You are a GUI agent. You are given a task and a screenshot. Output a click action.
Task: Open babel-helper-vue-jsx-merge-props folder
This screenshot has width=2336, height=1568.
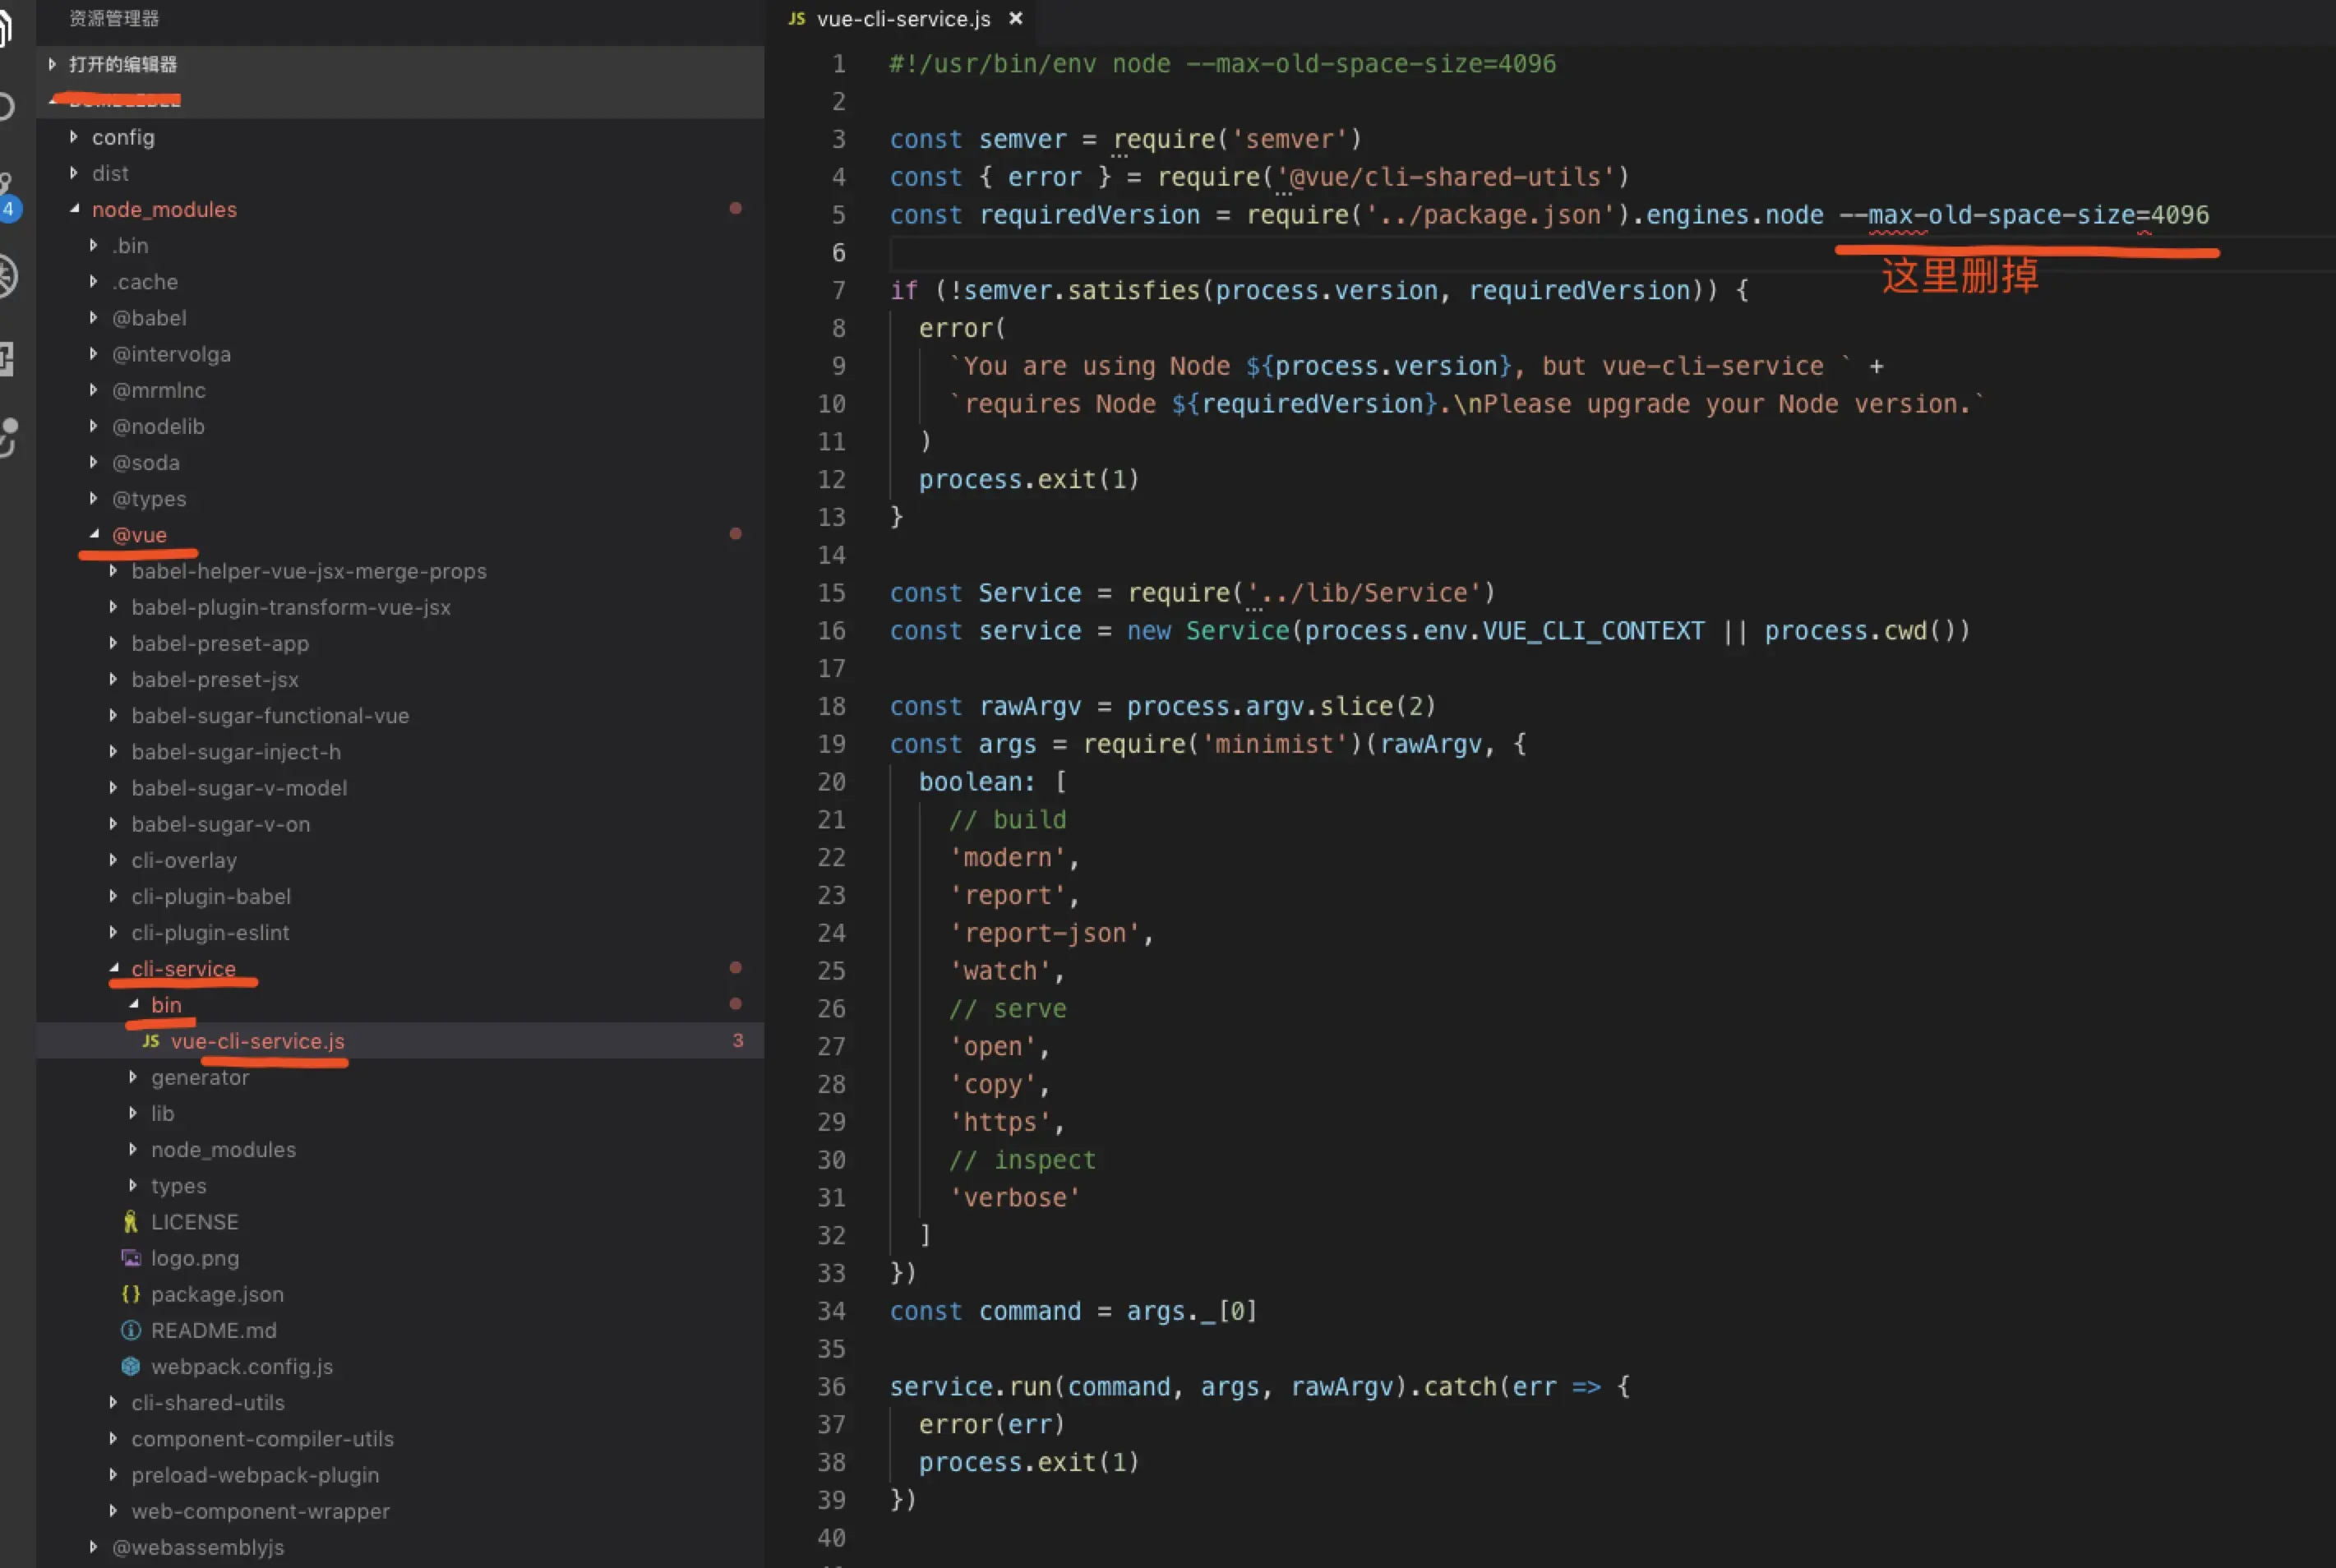400,571
